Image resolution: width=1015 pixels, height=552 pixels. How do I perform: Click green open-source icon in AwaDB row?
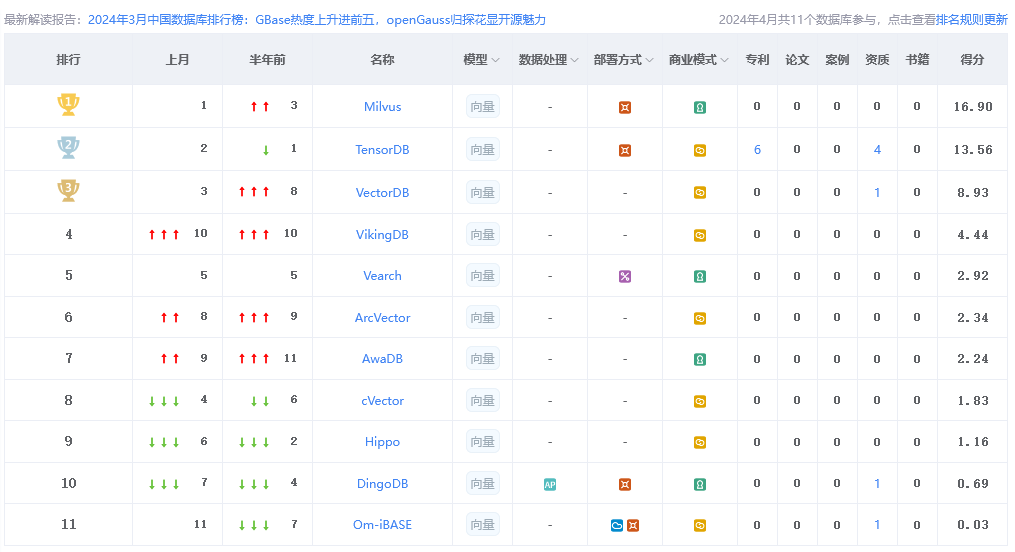(700, 359)
